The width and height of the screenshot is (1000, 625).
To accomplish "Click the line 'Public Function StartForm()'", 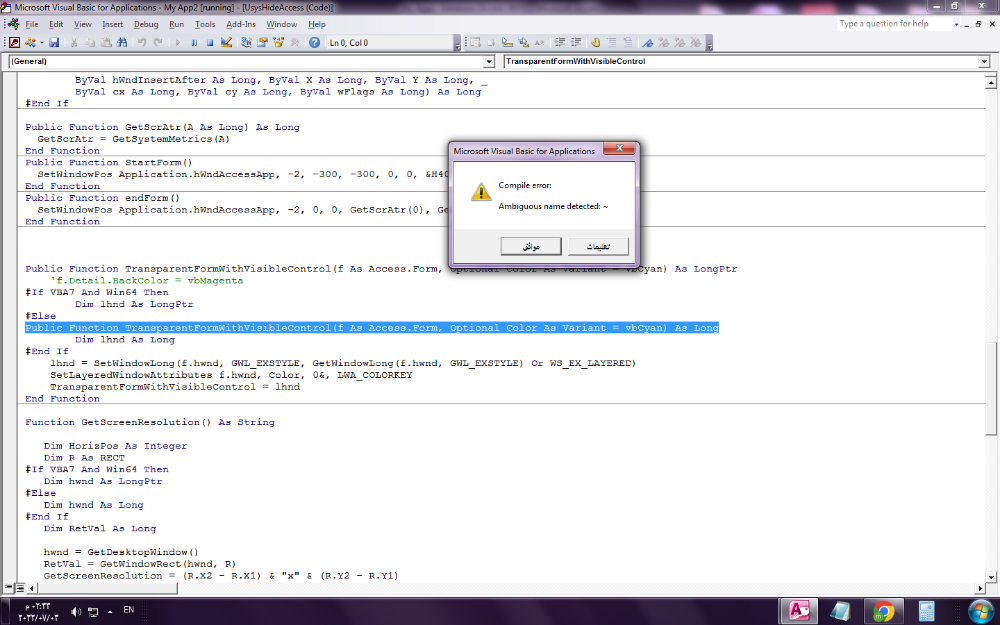I will 108,163.
